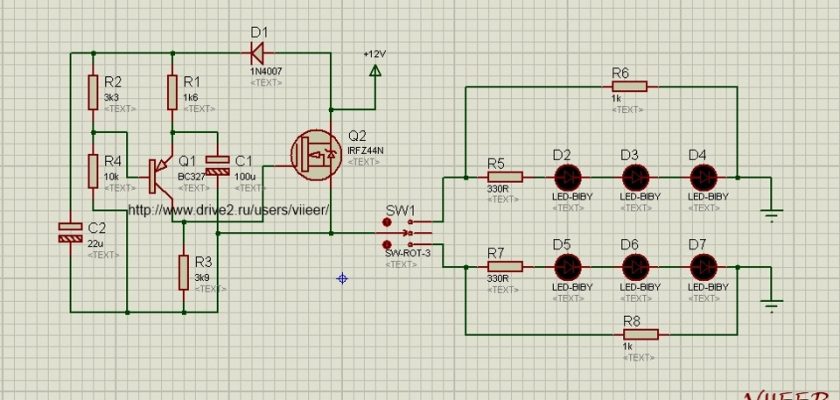Viewport: 840px width, 400px height.
Task: Select the D4 LED symbol
Action: coord(705,176)
